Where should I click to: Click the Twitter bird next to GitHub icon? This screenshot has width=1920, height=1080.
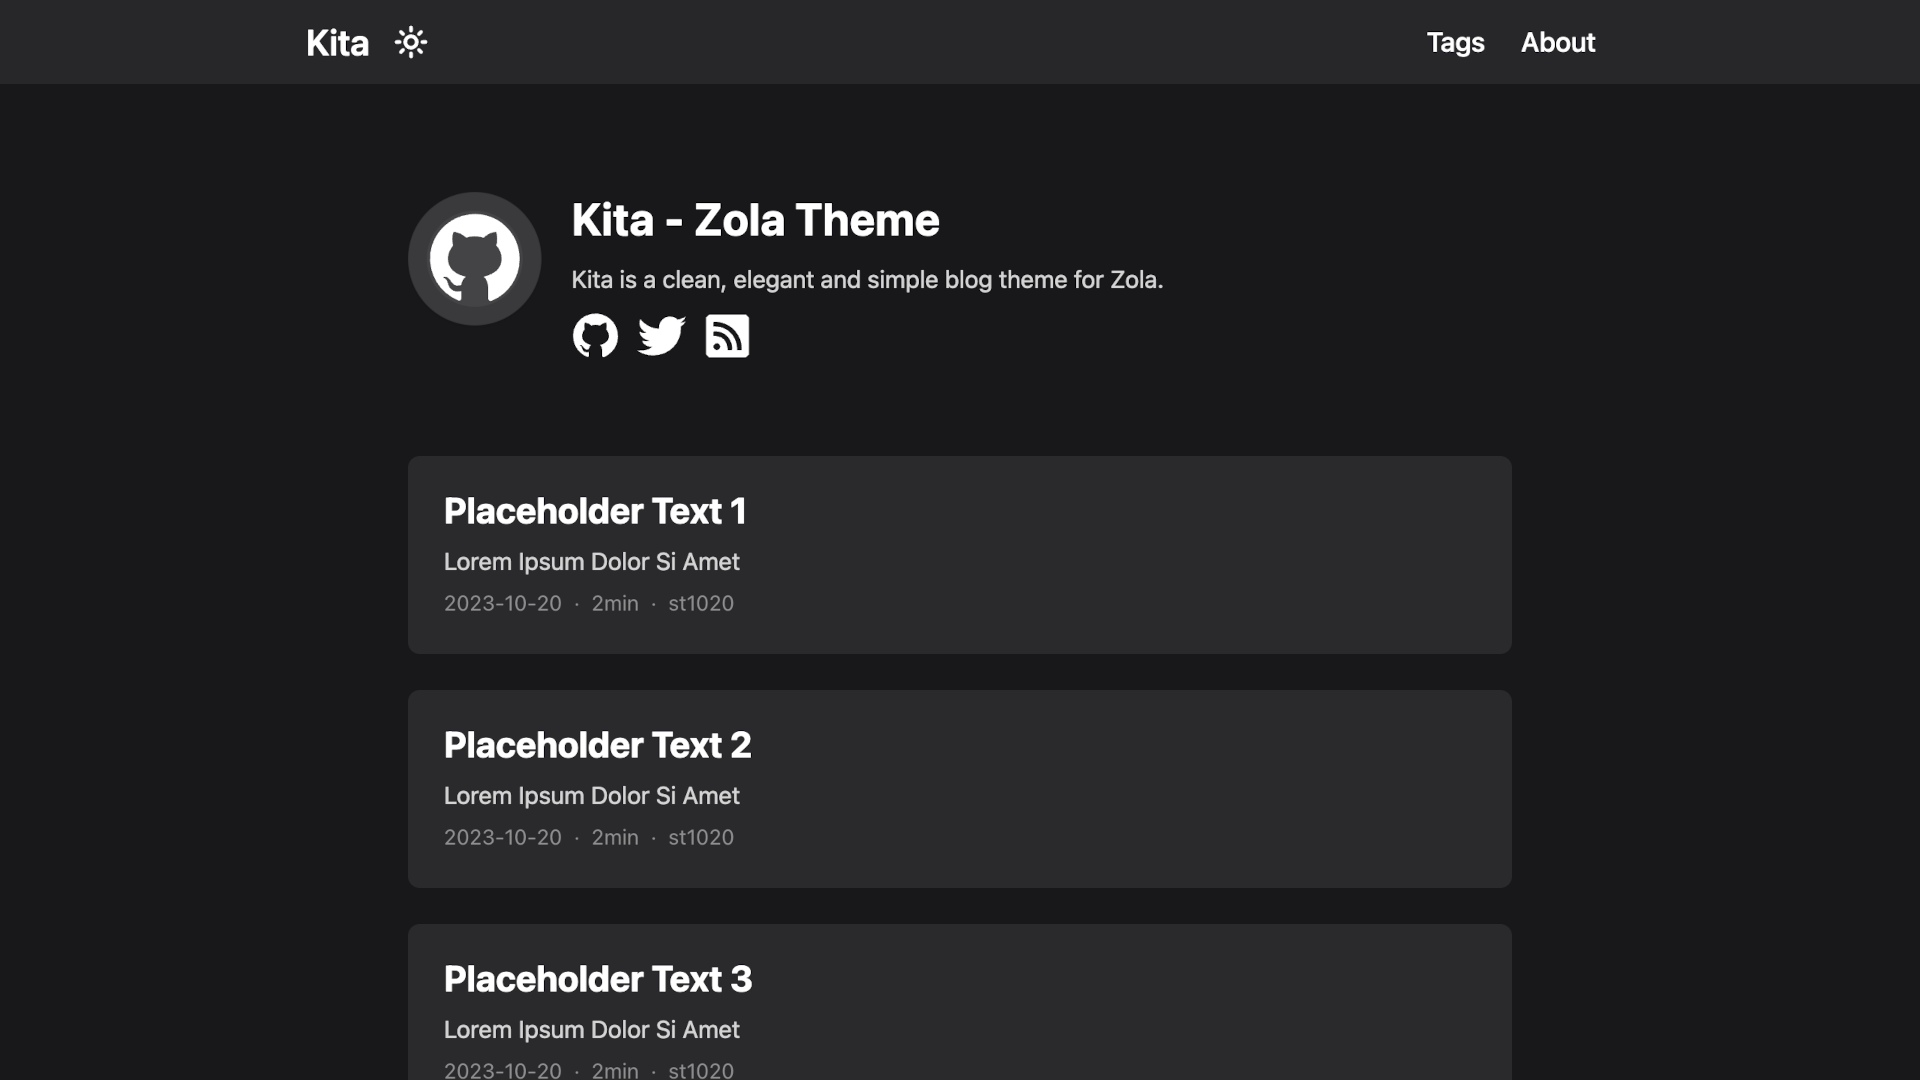coord(660,336)
